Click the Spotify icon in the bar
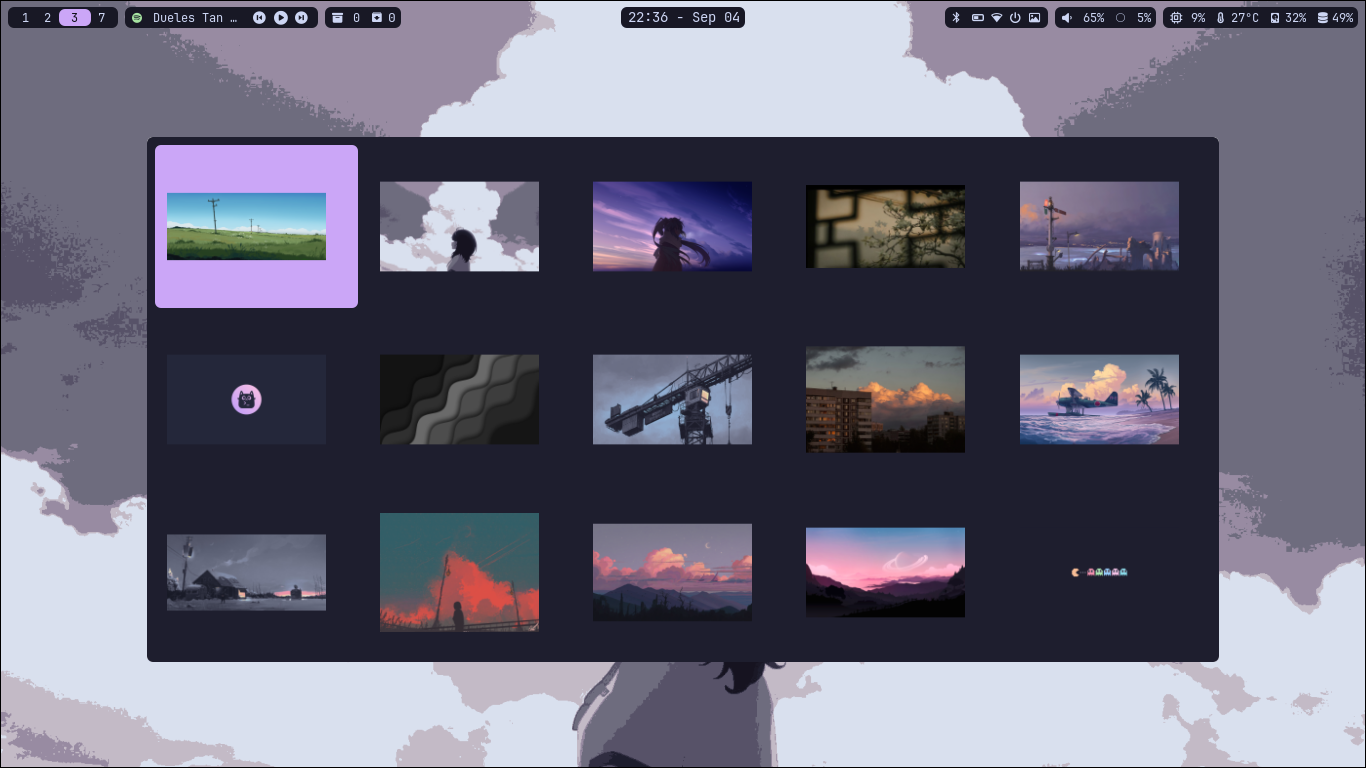Viewport: 1366px width, 768px height. tap(137, 18)
